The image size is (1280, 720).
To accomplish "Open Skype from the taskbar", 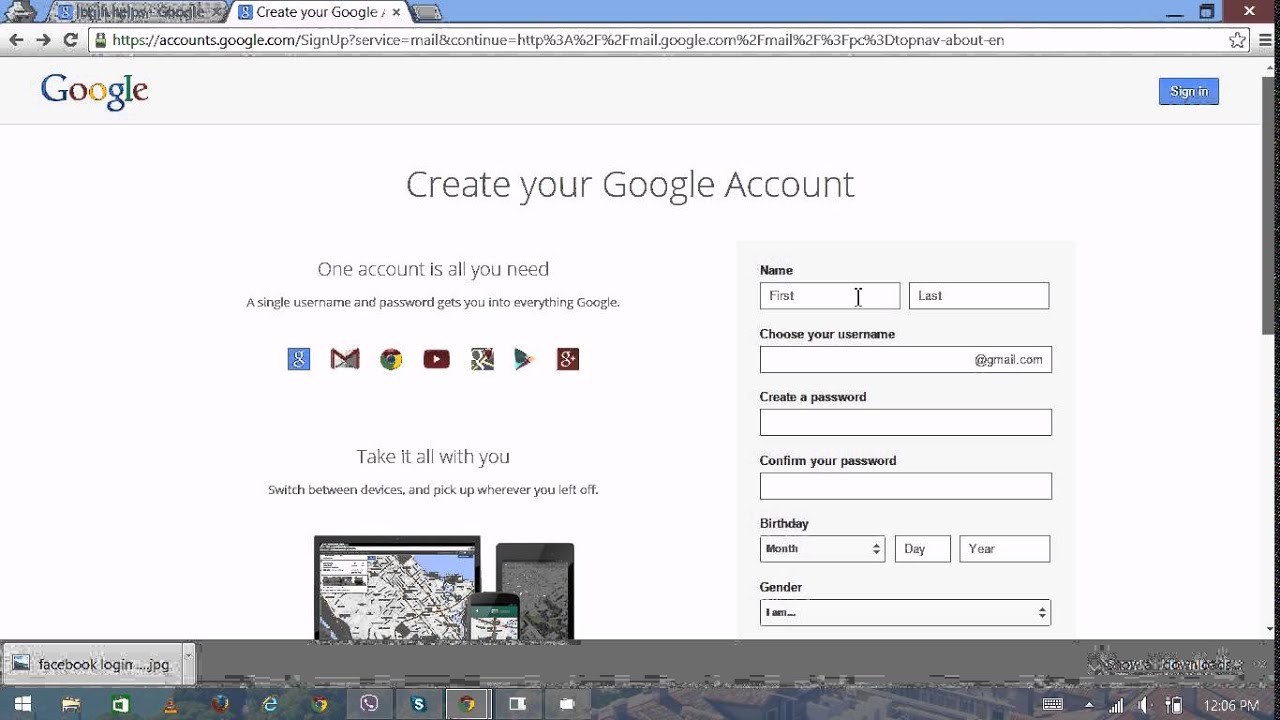I will [418, 704].
